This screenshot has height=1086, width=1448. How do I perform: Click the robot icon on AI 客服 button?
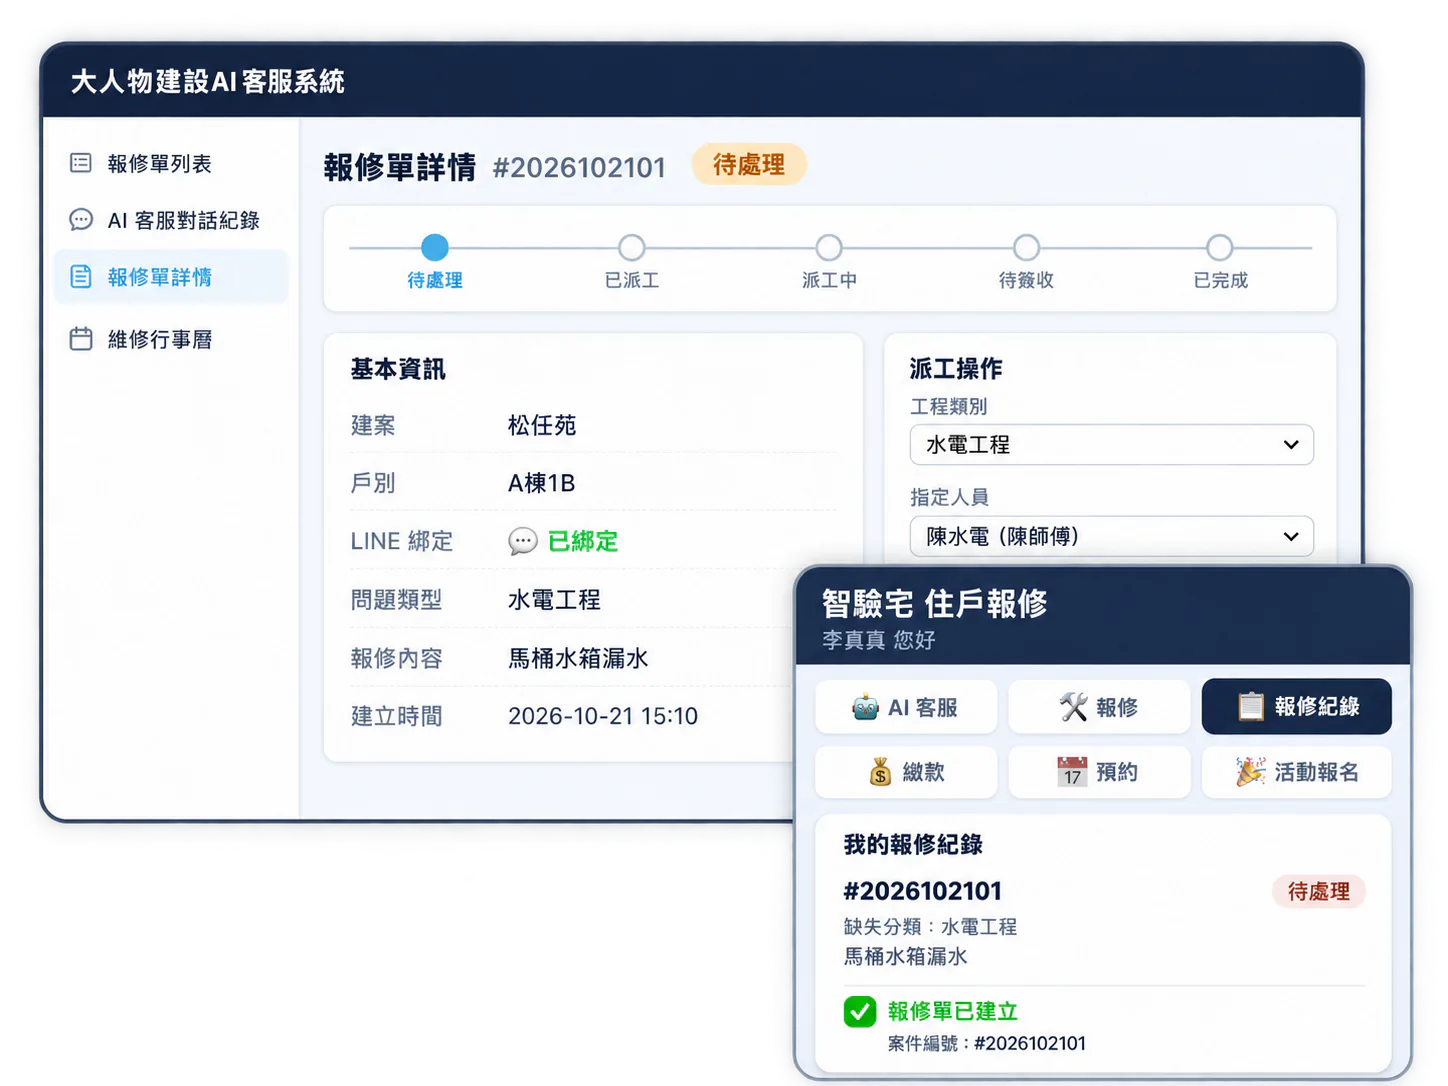(865, 707)
